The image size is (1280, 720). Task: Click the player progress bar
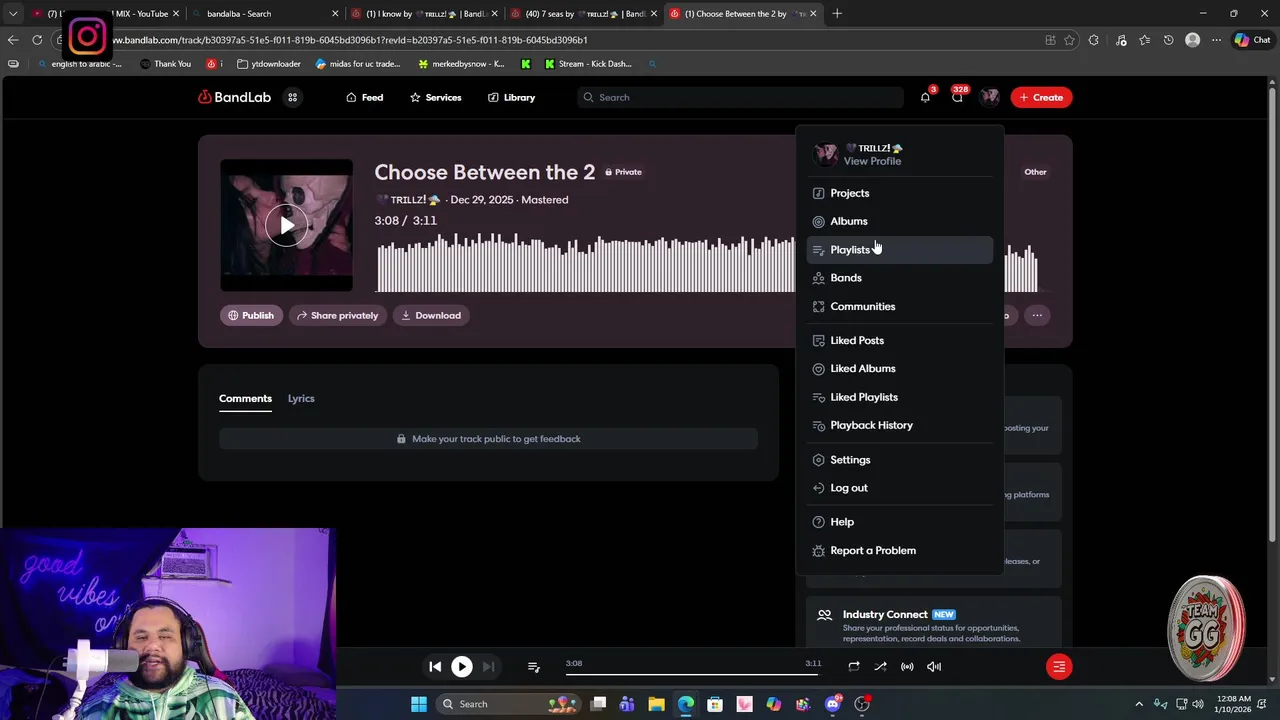tap(693, 675)
